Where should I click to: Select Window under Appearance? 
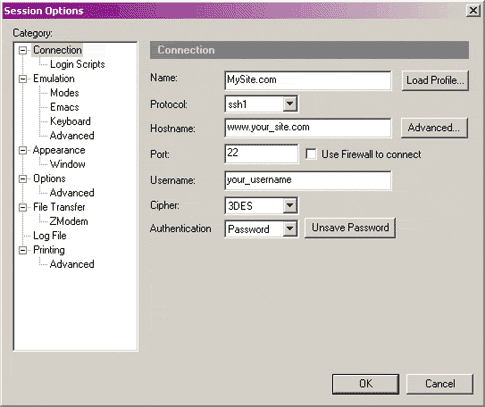(67, 164)
